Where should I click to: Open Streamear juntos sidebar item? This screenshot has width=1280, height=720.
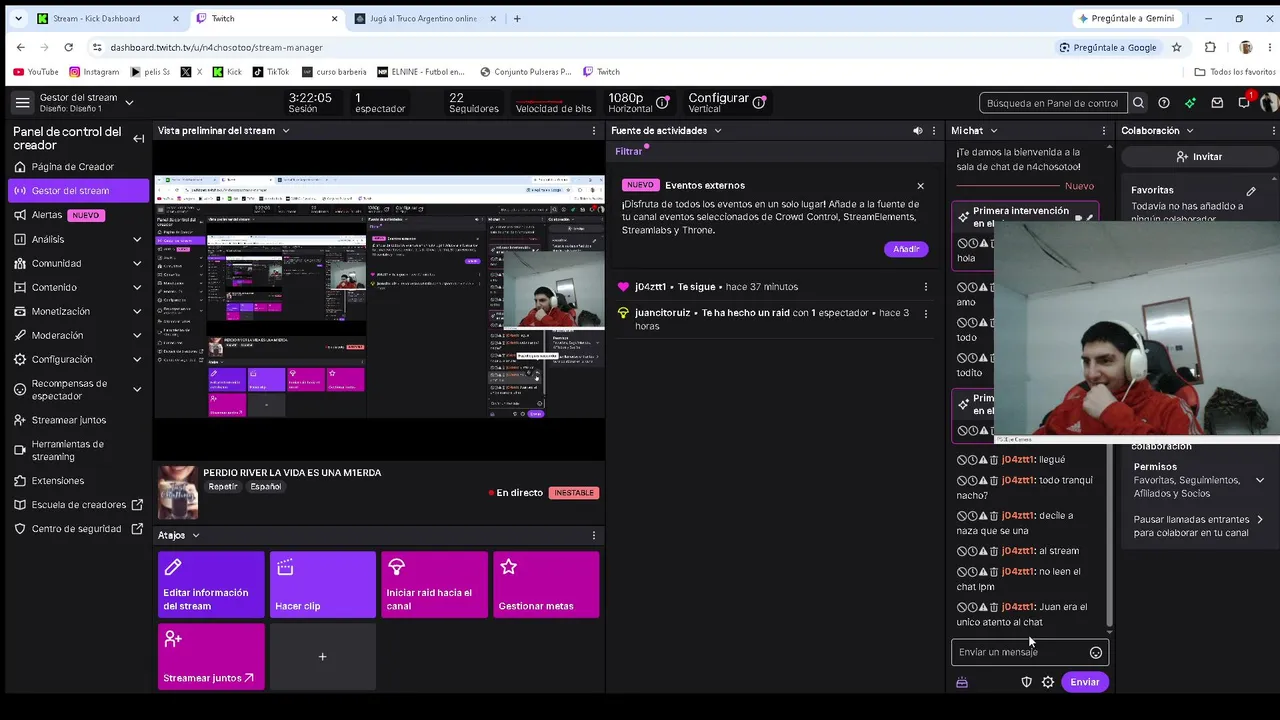click(x=78, y=420)
